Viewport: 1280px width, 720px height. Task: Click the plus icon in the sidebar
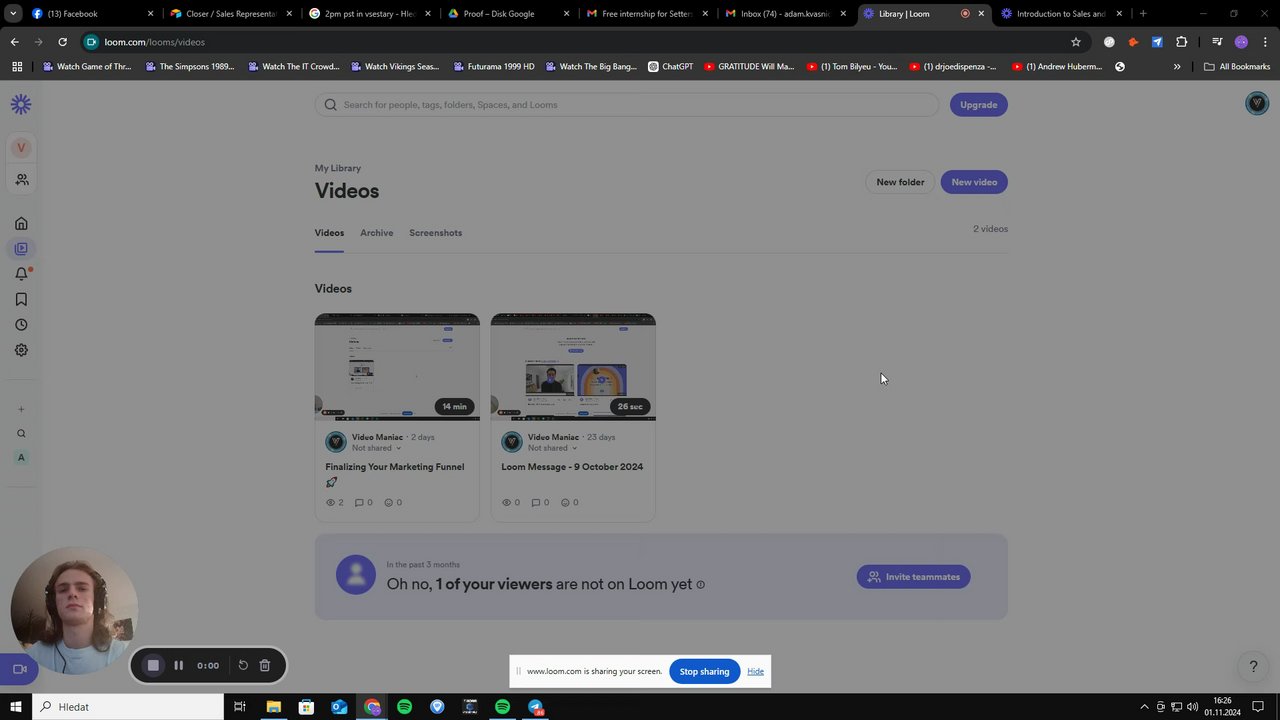coord(21,409)
